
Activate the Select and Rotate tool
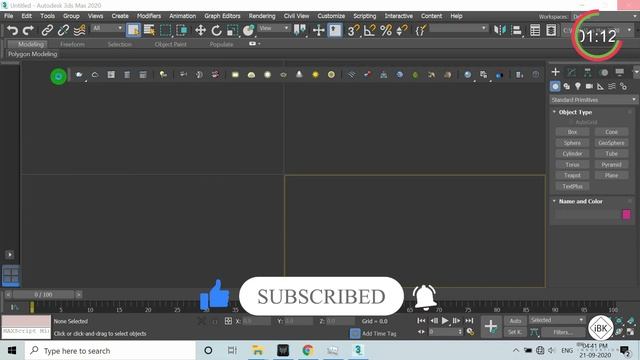(216, 30)
